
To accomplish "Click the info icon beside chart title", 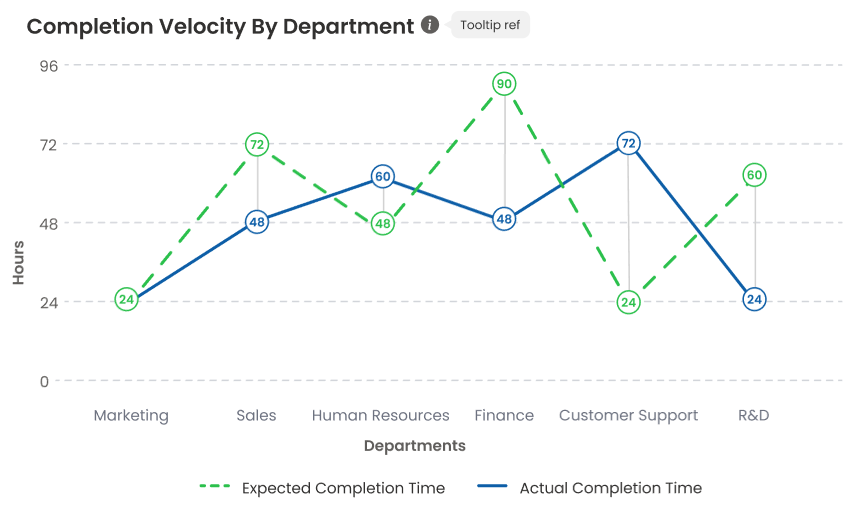I will [430, 25].
